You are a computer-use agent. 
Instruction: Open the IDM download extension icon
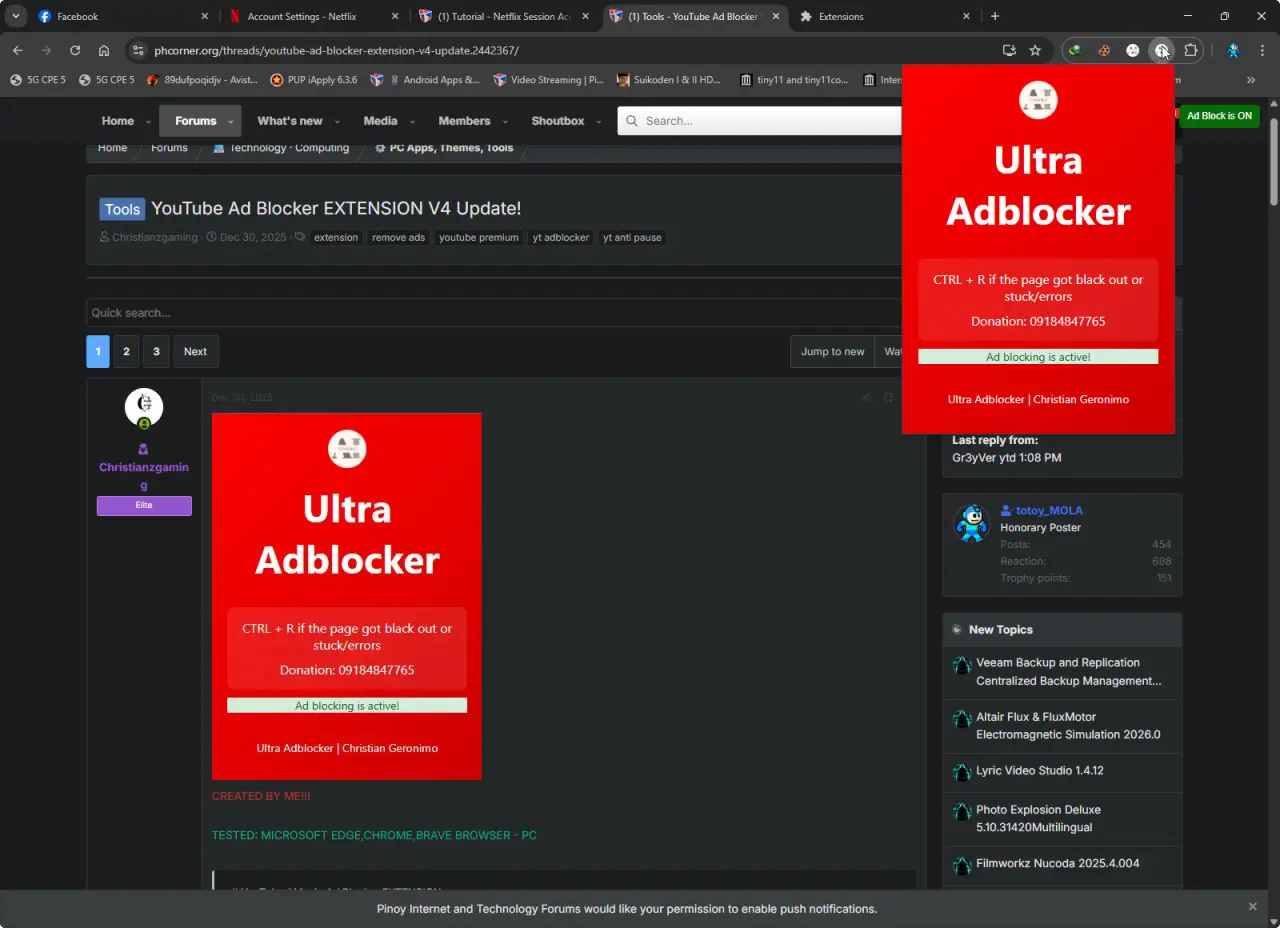tap(1074, 50)
